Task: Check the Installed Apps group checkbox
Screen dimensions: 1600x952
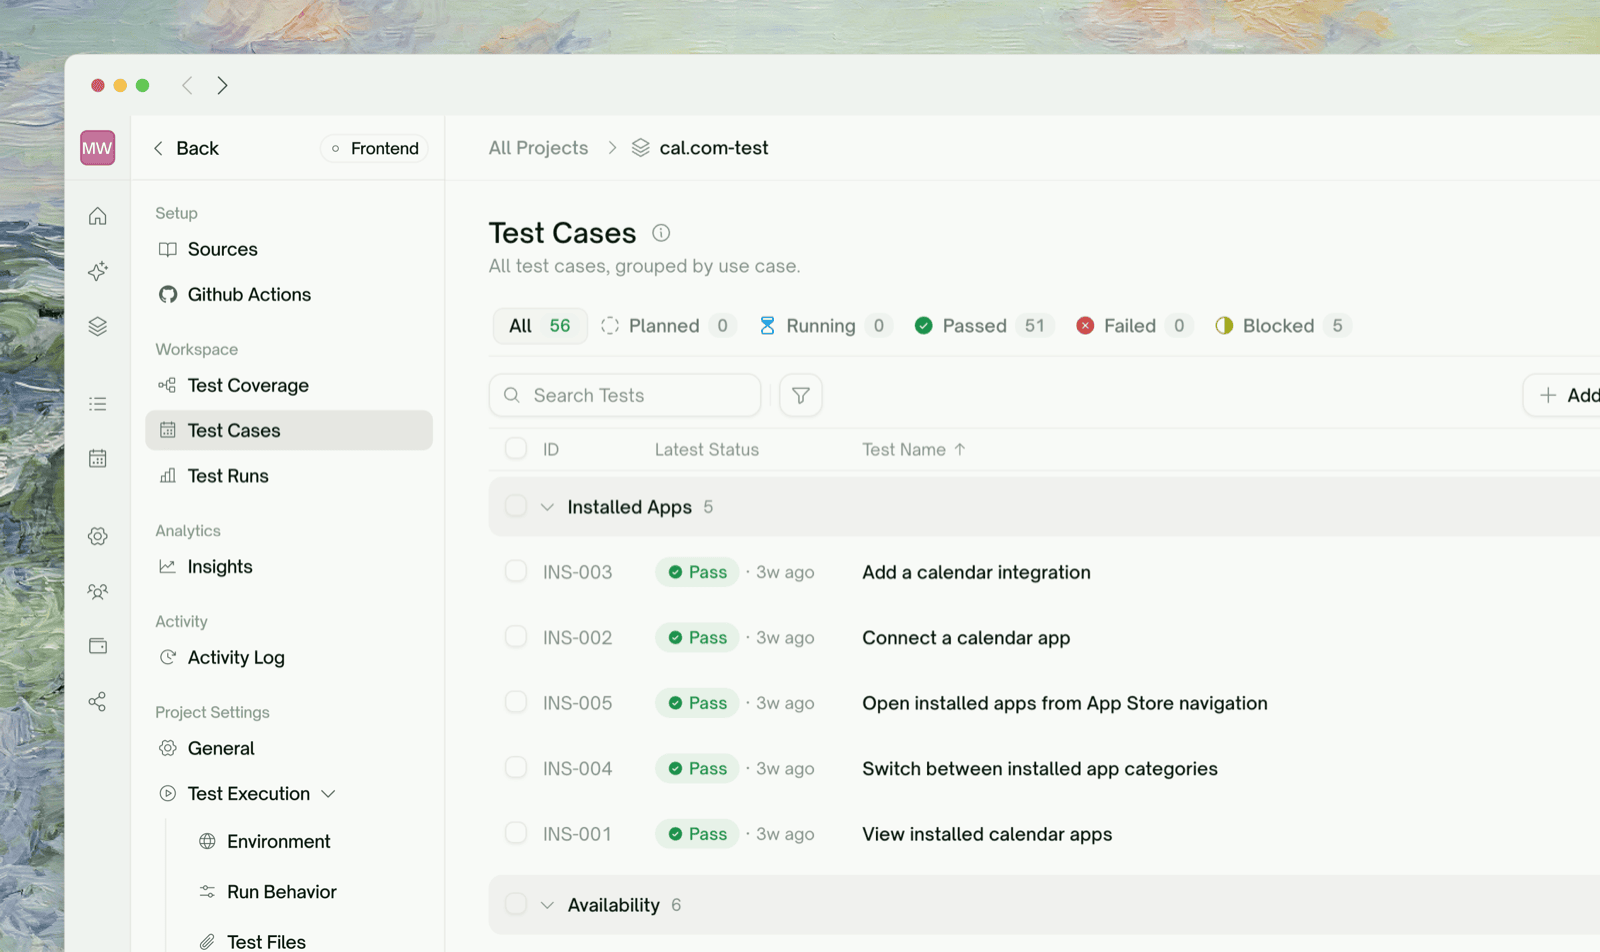Action: pyautogui.click(x=516, y=506)
